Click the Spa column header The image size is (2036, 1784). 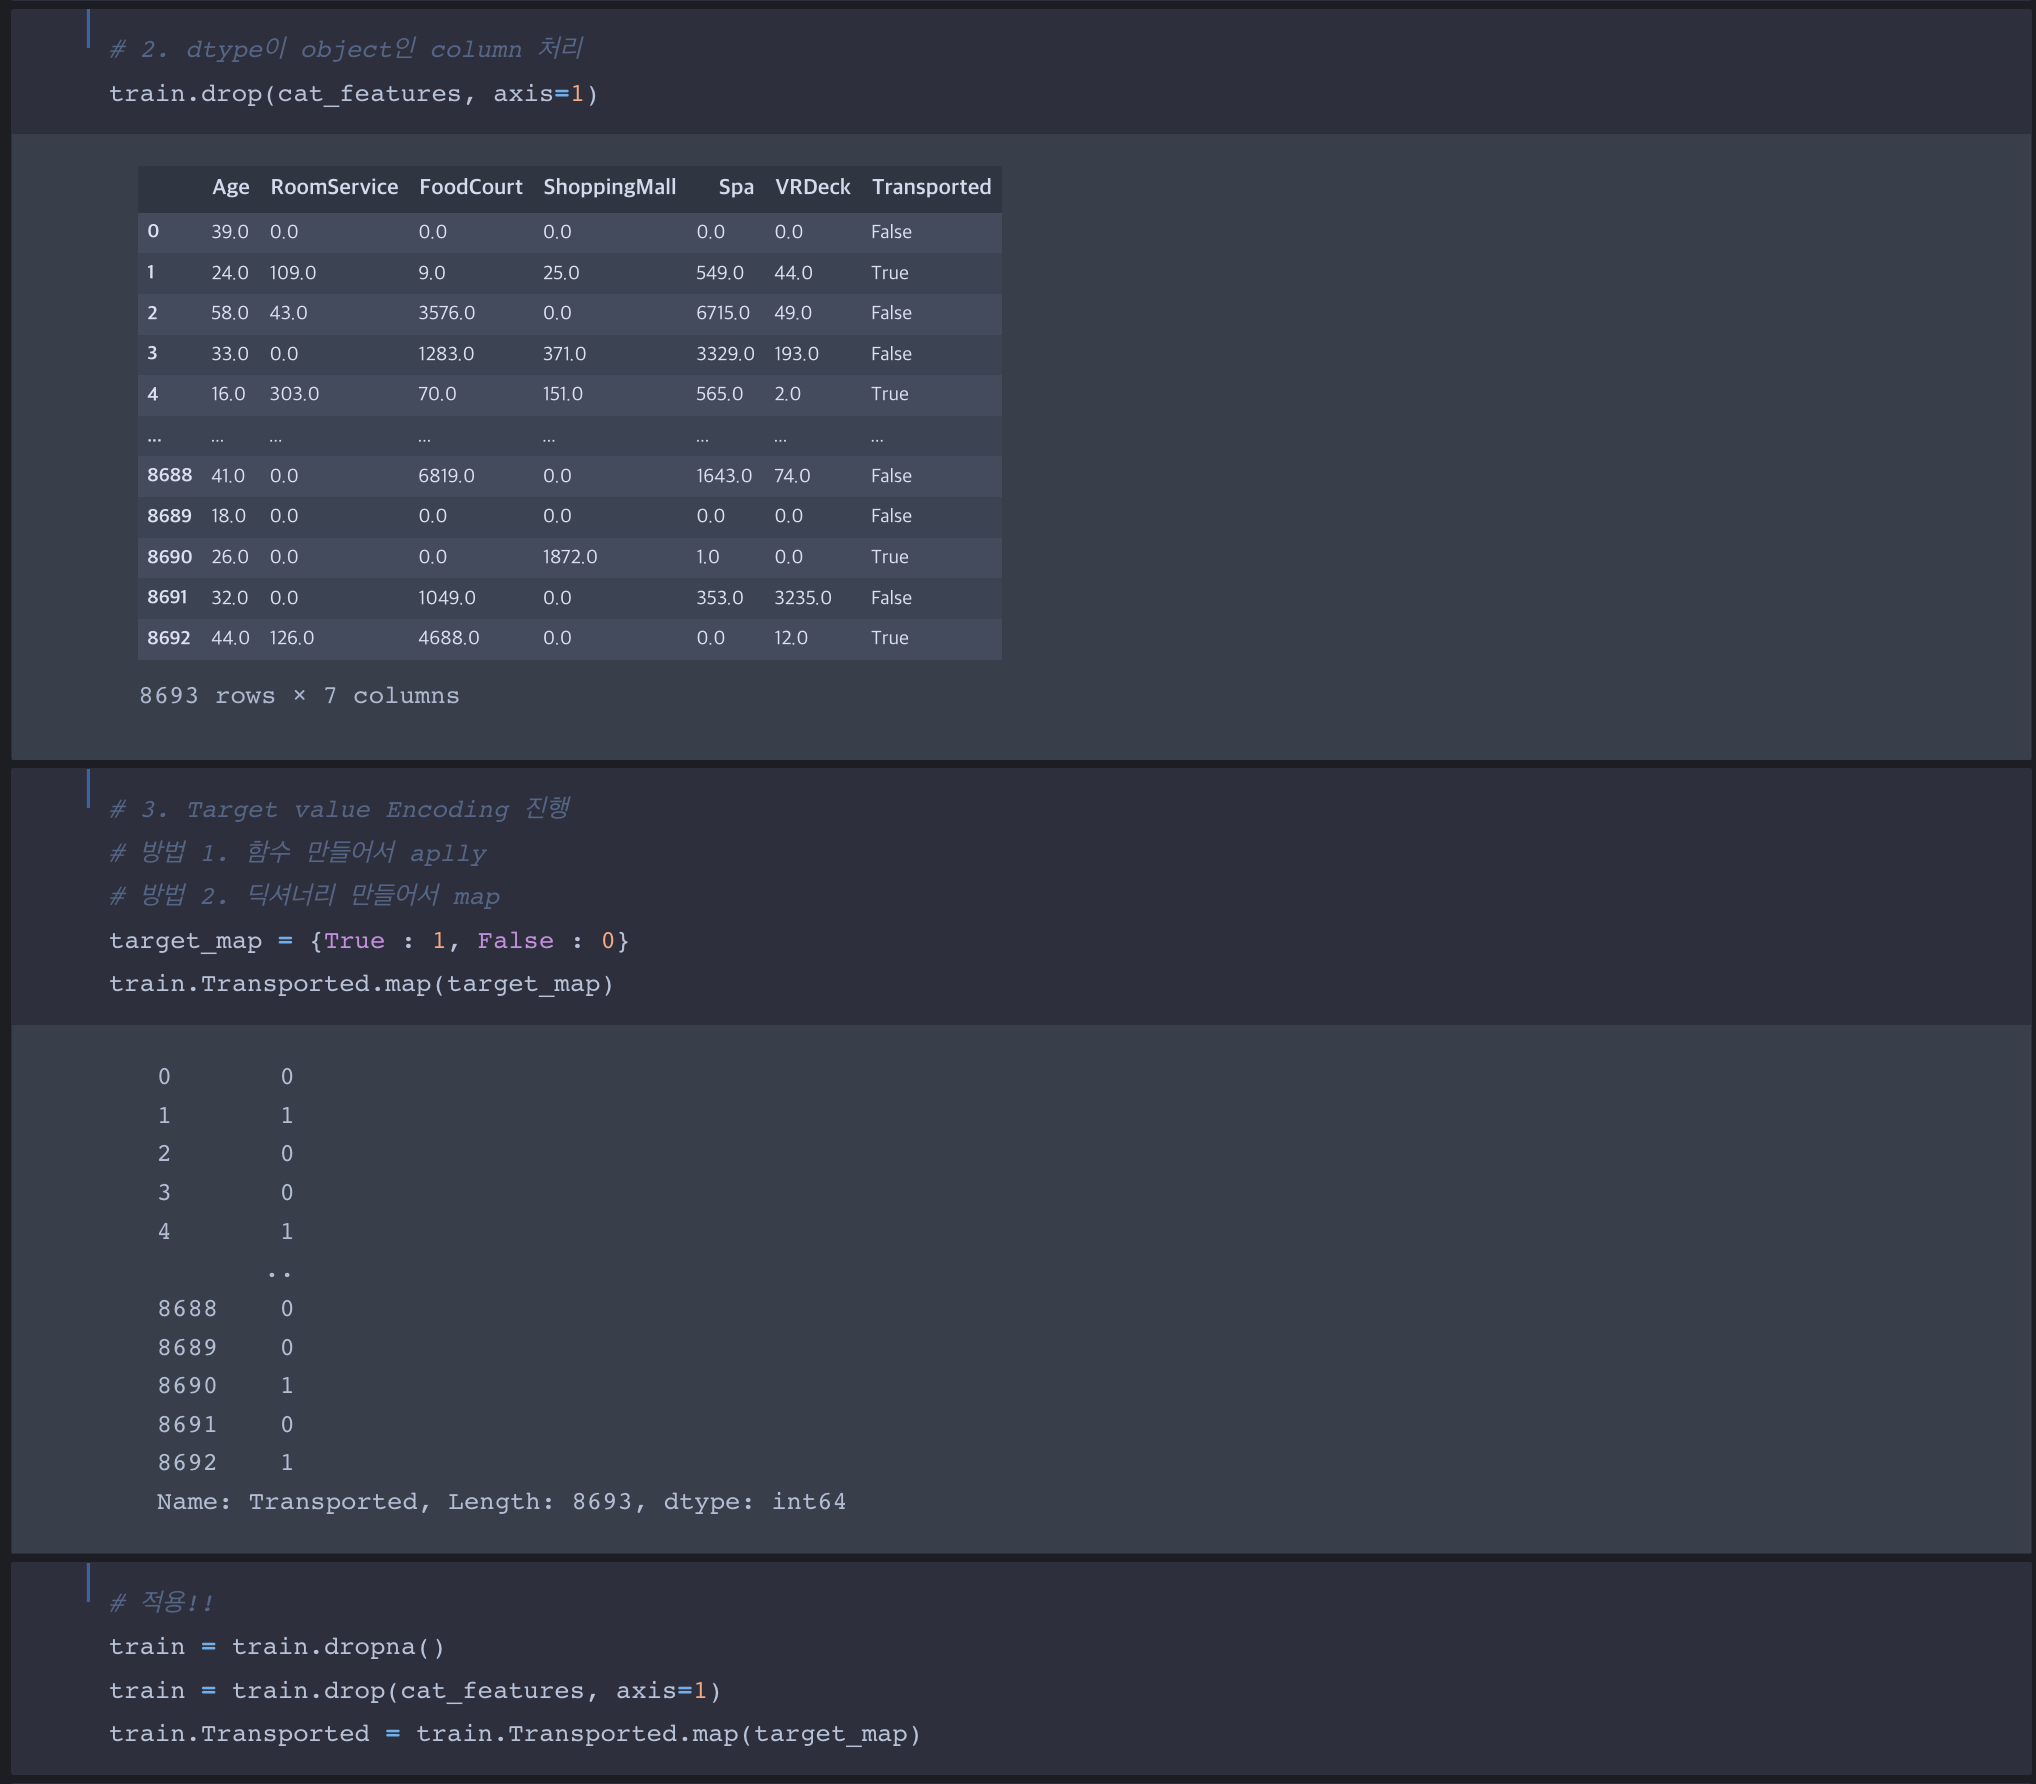point(735,187)
